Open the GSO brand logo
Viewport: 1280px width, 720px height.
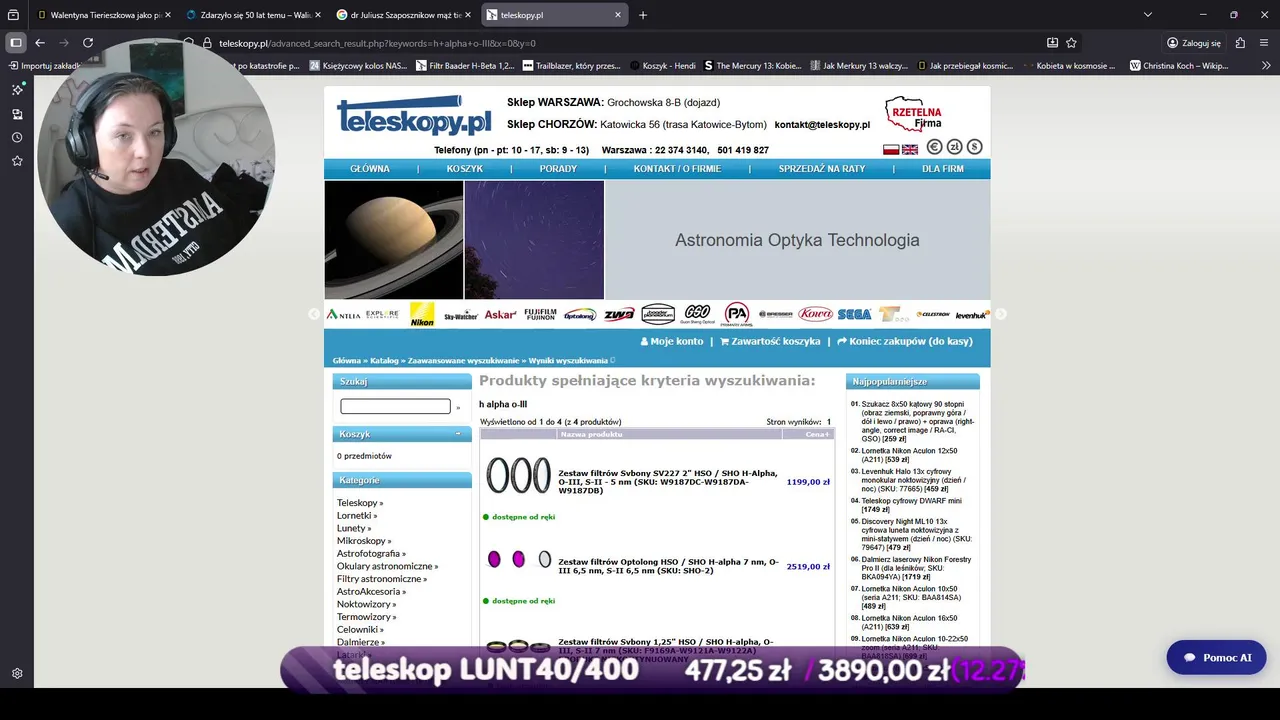pyautogui.click(x=697, y=314)
